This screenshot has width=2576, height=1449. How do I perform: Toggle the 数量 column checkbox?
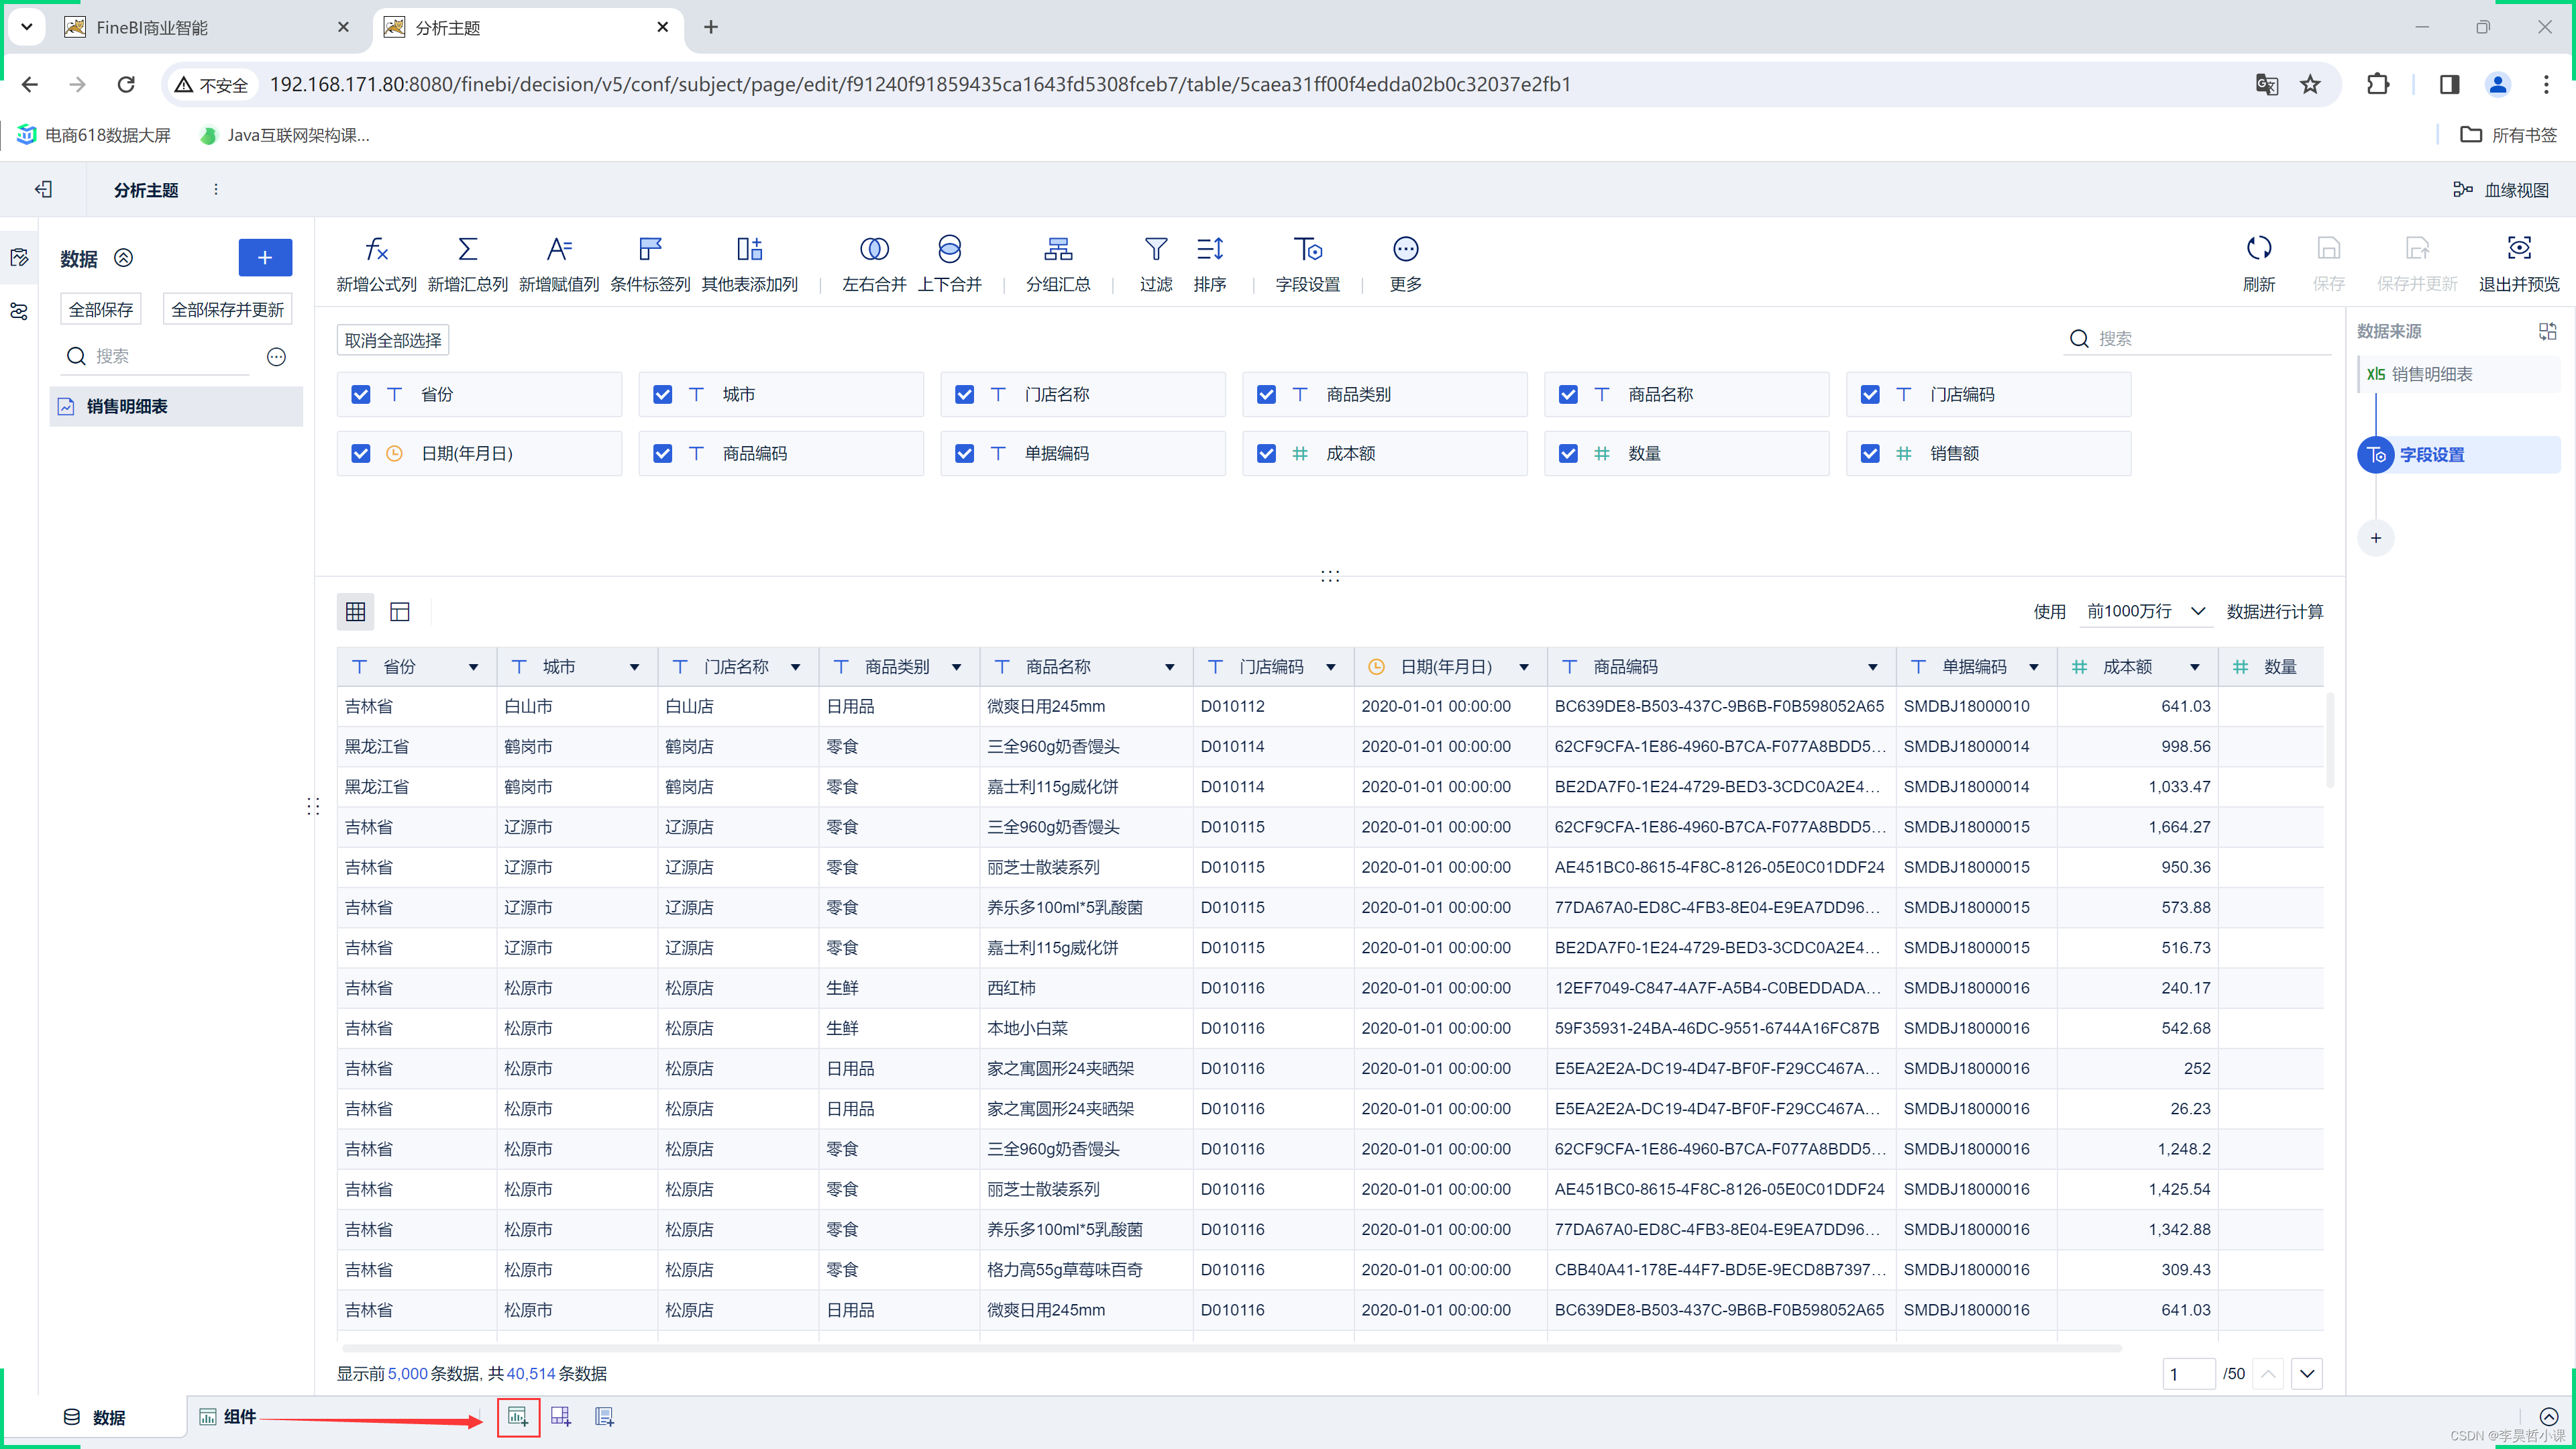[x=1568, y=453]
